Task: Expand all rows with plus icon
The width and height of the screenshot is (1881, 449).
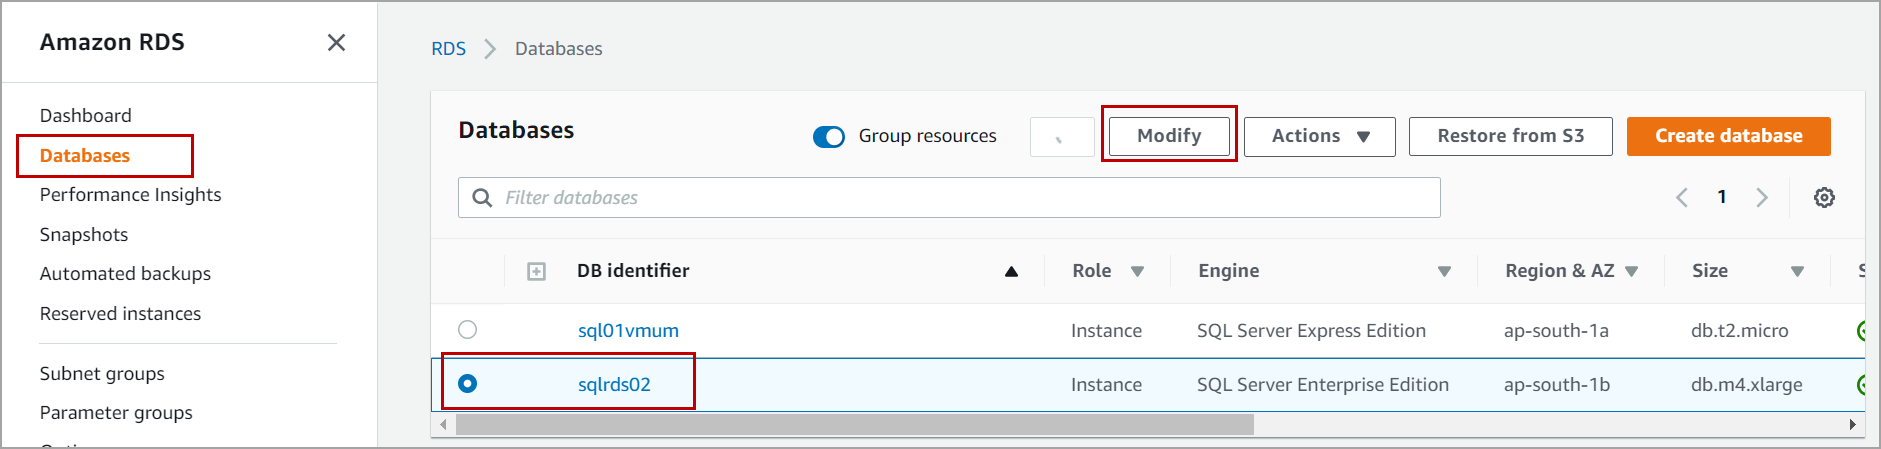Action: [536, 271]
